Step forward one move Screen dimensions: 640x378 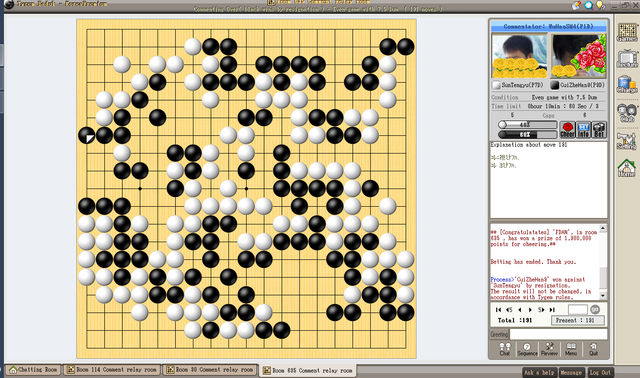pyautogui.click(x=530, y=310)
